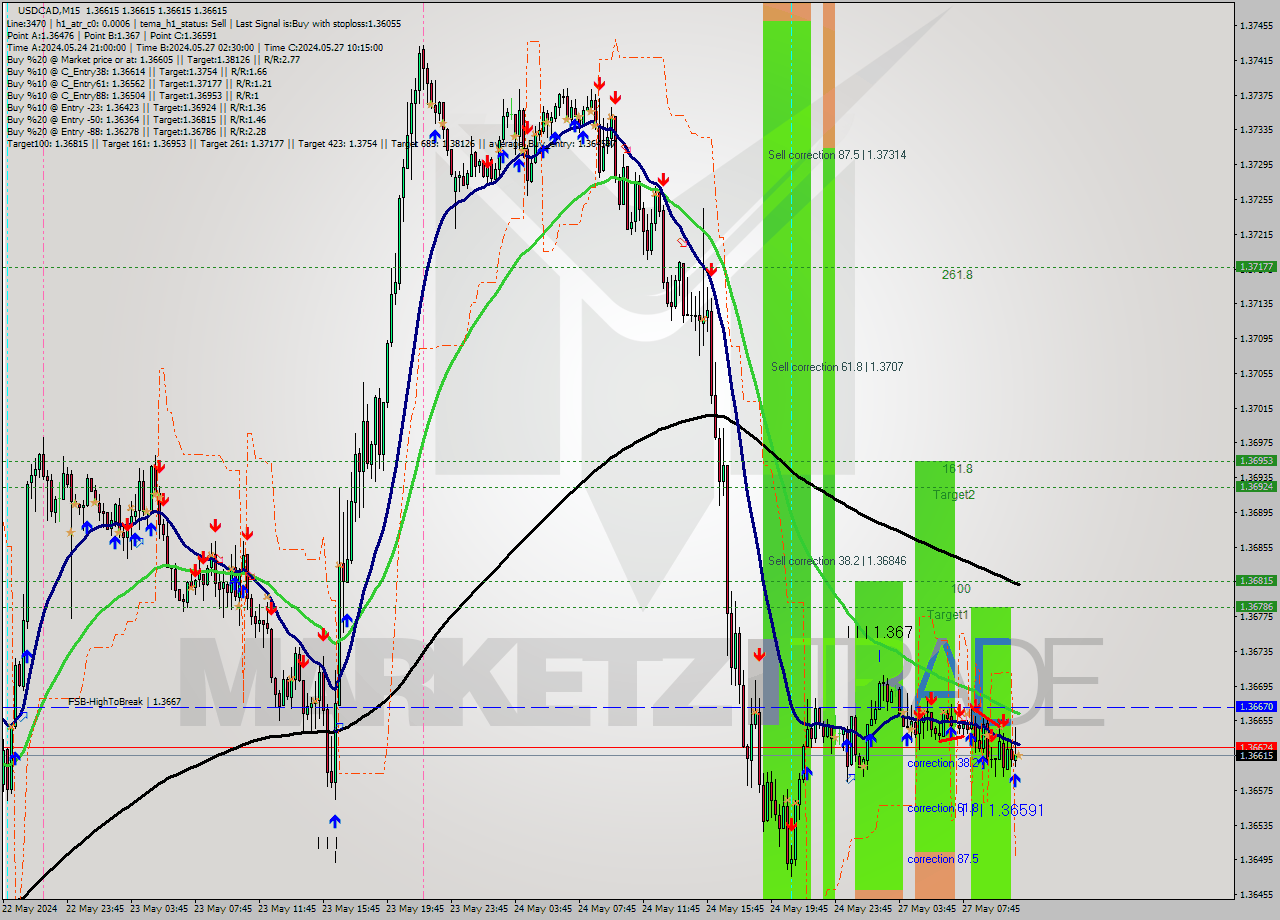Click the 1.36535 price scale label

pyautogui.click(x=1256, y=825)
